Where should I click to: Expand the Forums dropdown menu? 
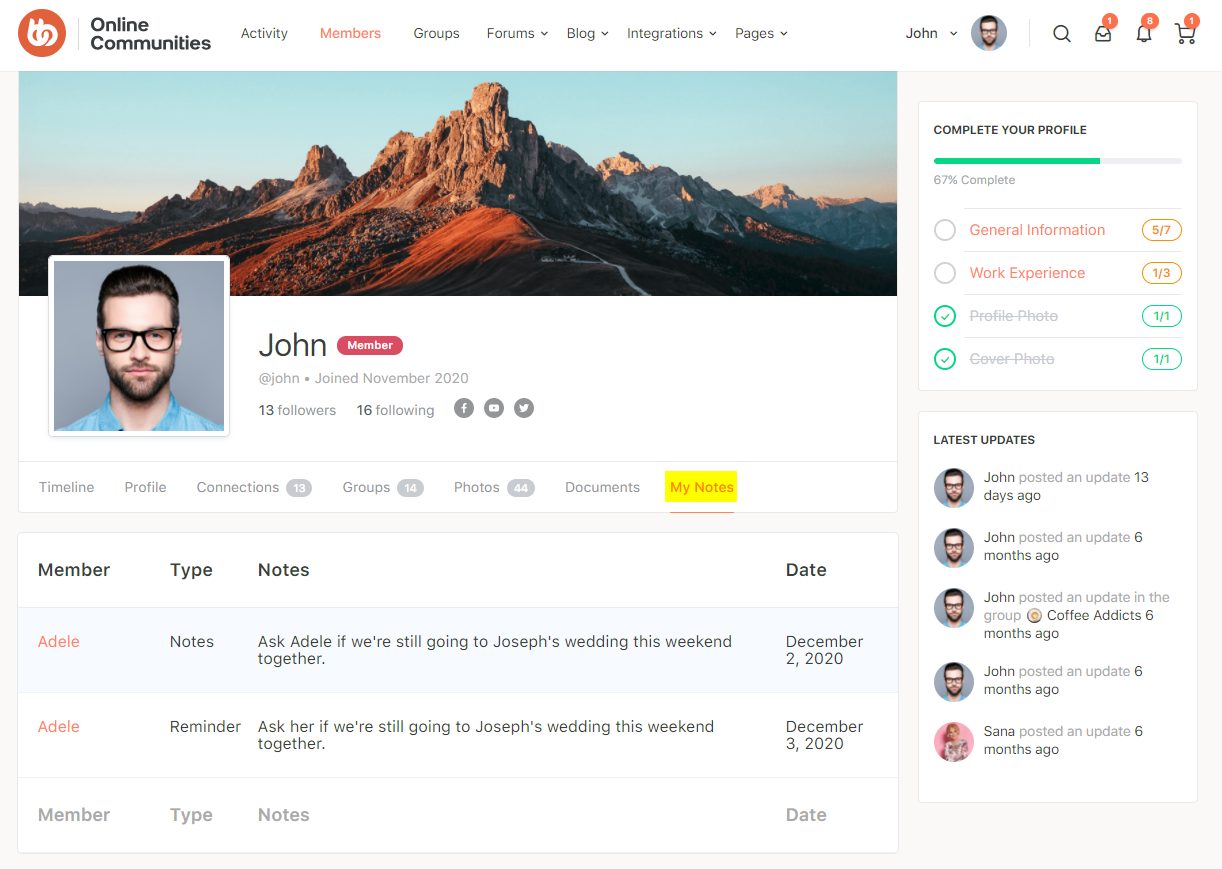pos(517,33)
